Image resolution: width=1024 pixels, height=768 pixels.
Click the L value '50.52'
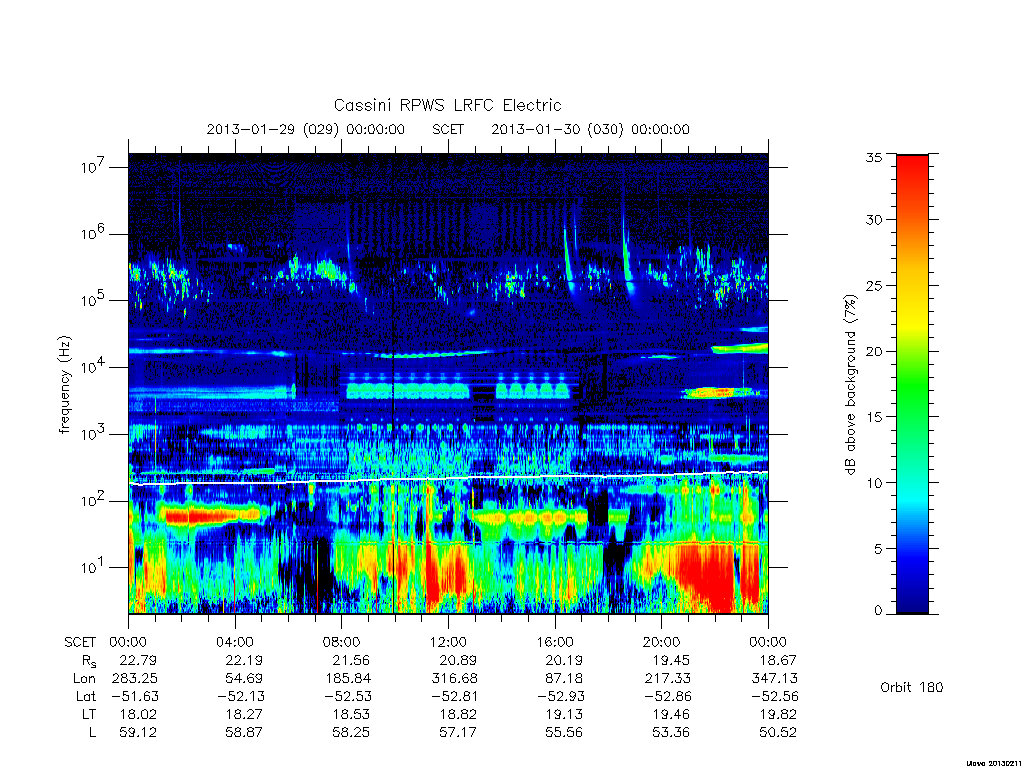[x=778, y=732]
